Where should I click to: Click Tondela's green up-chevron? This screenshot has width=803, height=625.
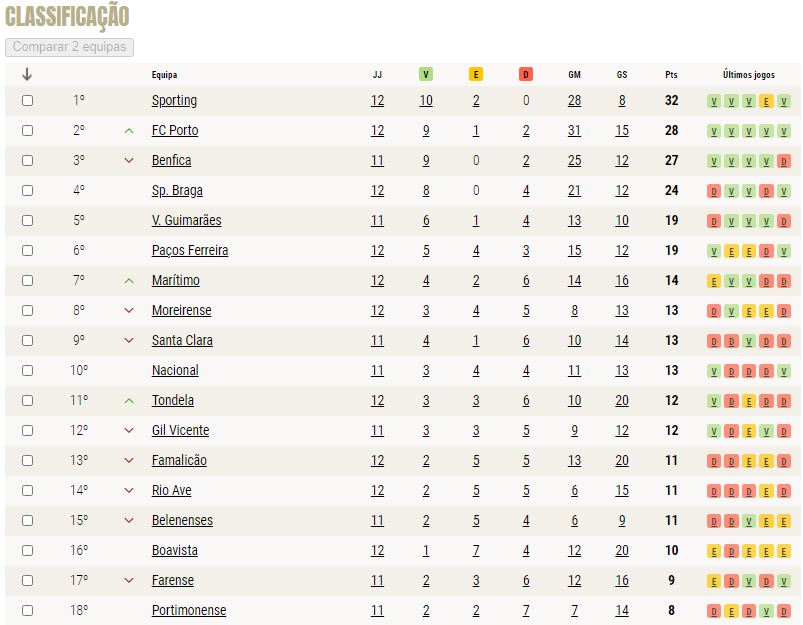pyautogui.click(x=129, y=401)
